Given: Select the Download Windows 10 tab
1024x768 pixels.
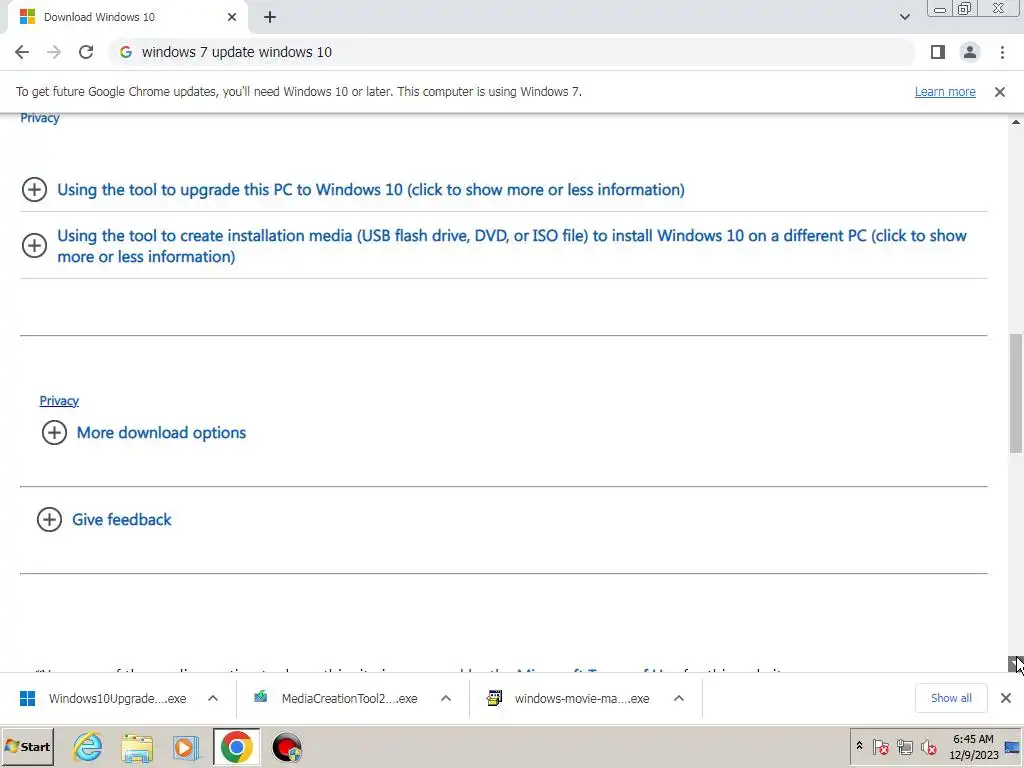Looking at the screenshot, I should [127, 17].
